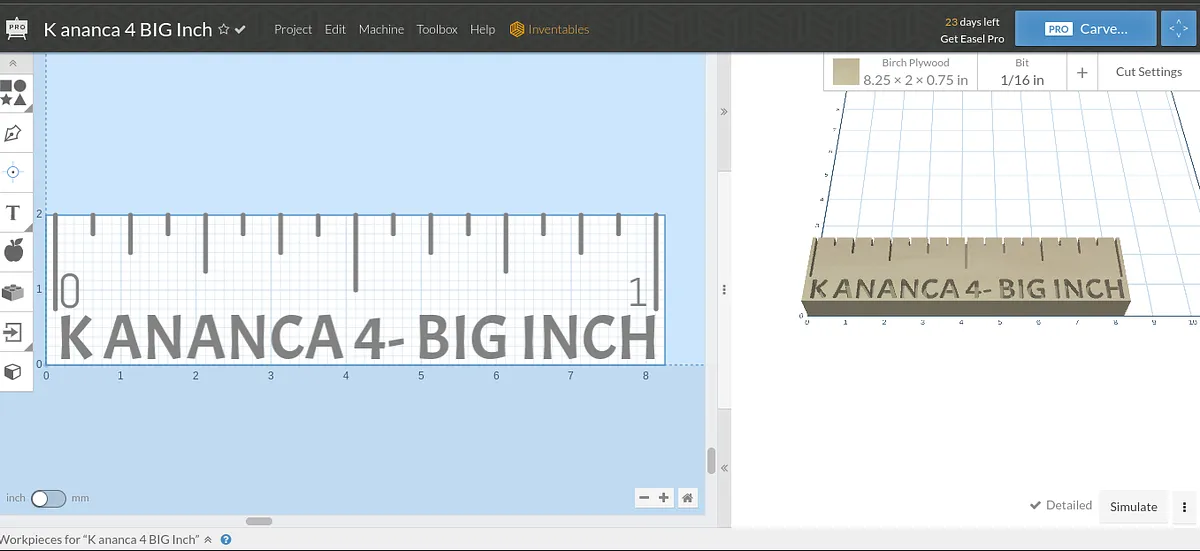Image resolution: width=1200 pixels, height=551 pixels.
Task: Click the Birch Plywood material swatch
Action: pyautogui.click(x=846, y=72)
